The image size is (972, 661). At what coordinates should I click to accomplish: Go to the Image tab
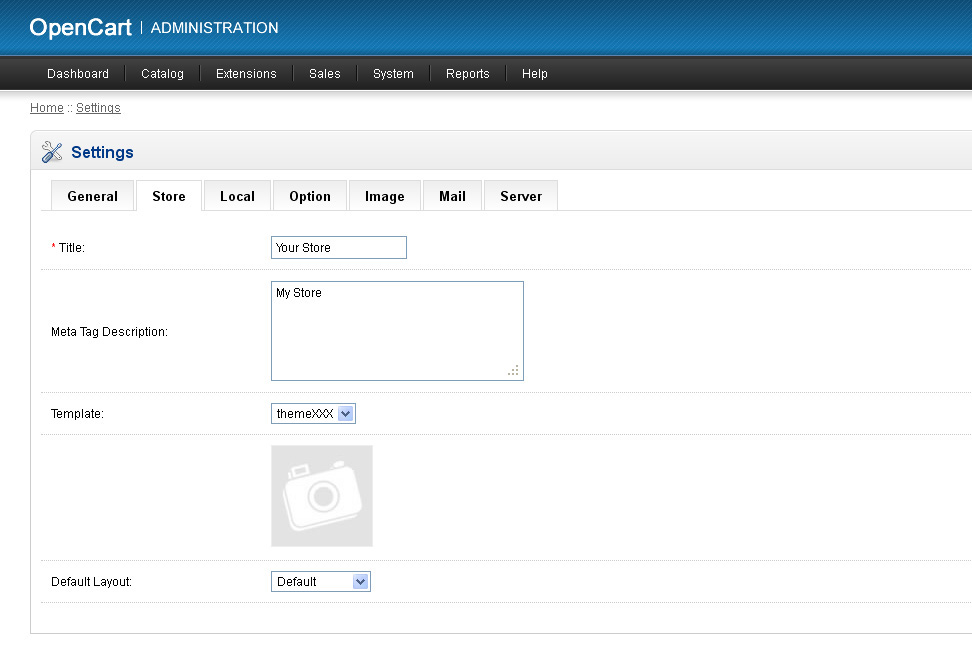[384, 196]
